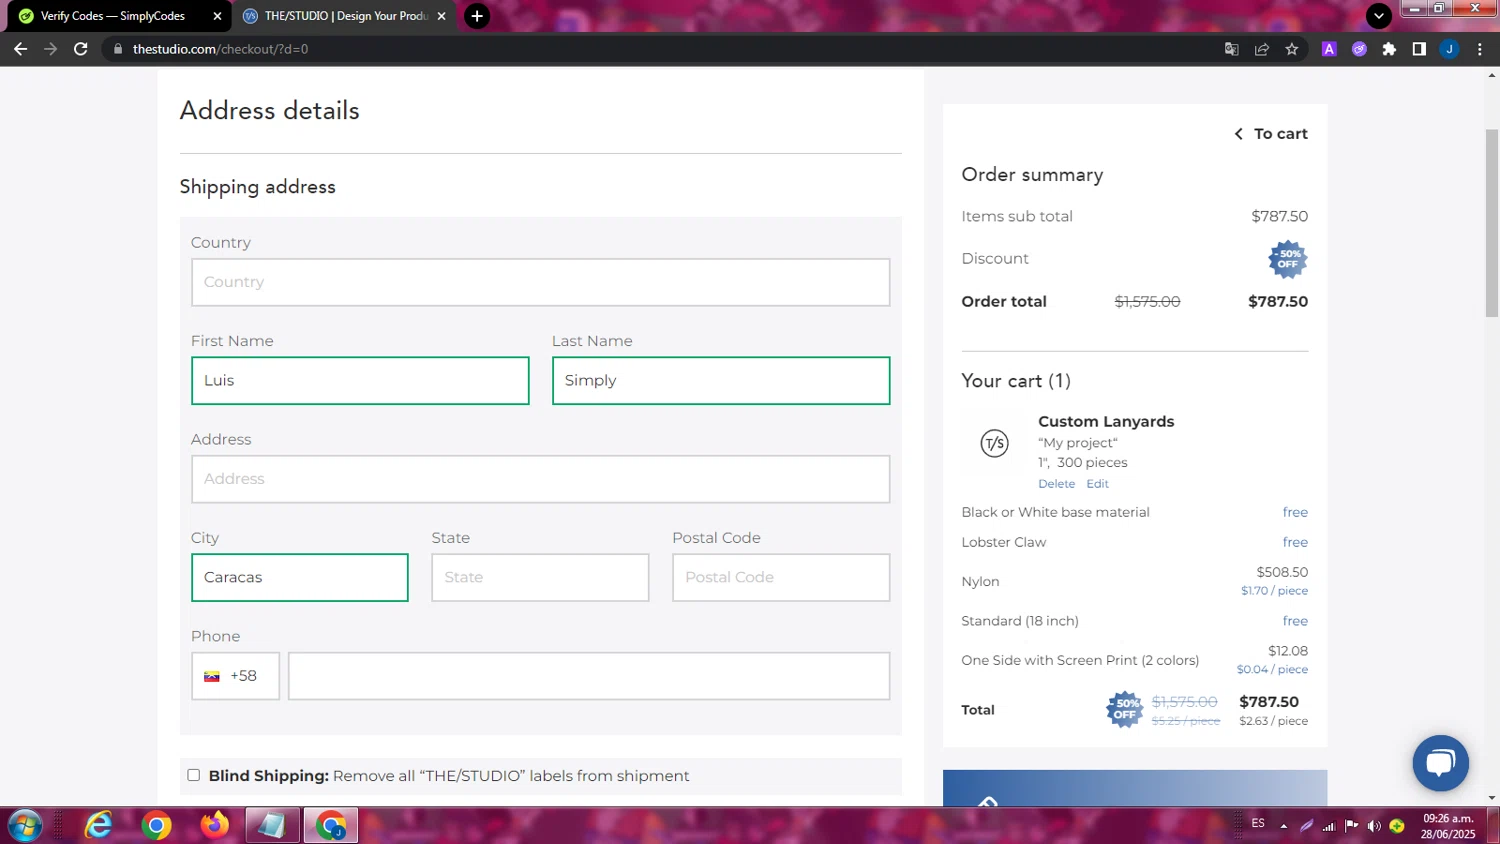Viewport: 1500px width, 844px height.
Task: Open the State field
Action: tap(540, 577)
